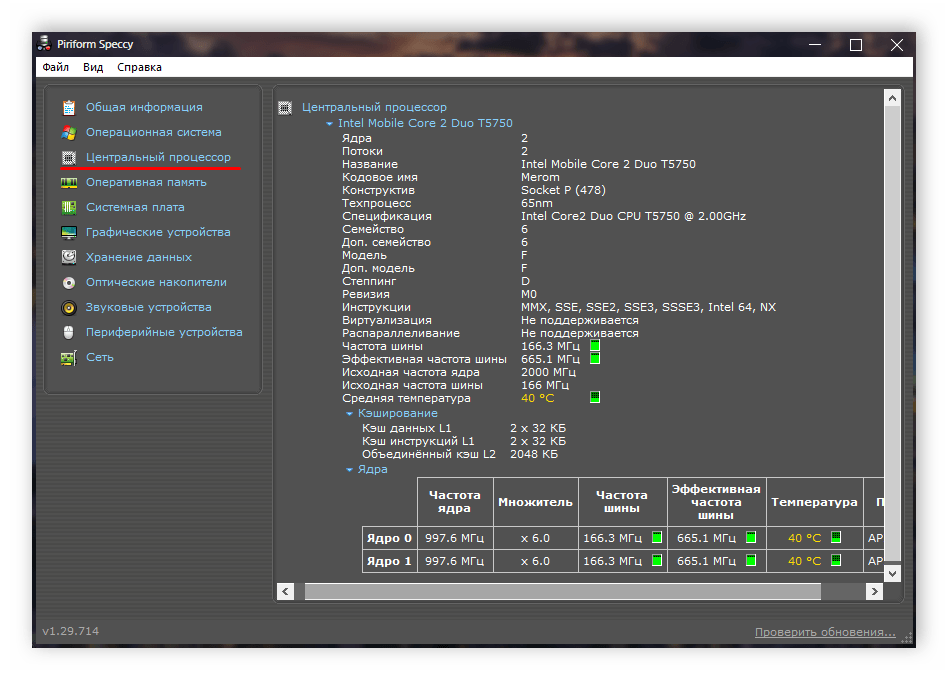Click Ядро 1 multiplier cell x 6.0

point(536,561)
